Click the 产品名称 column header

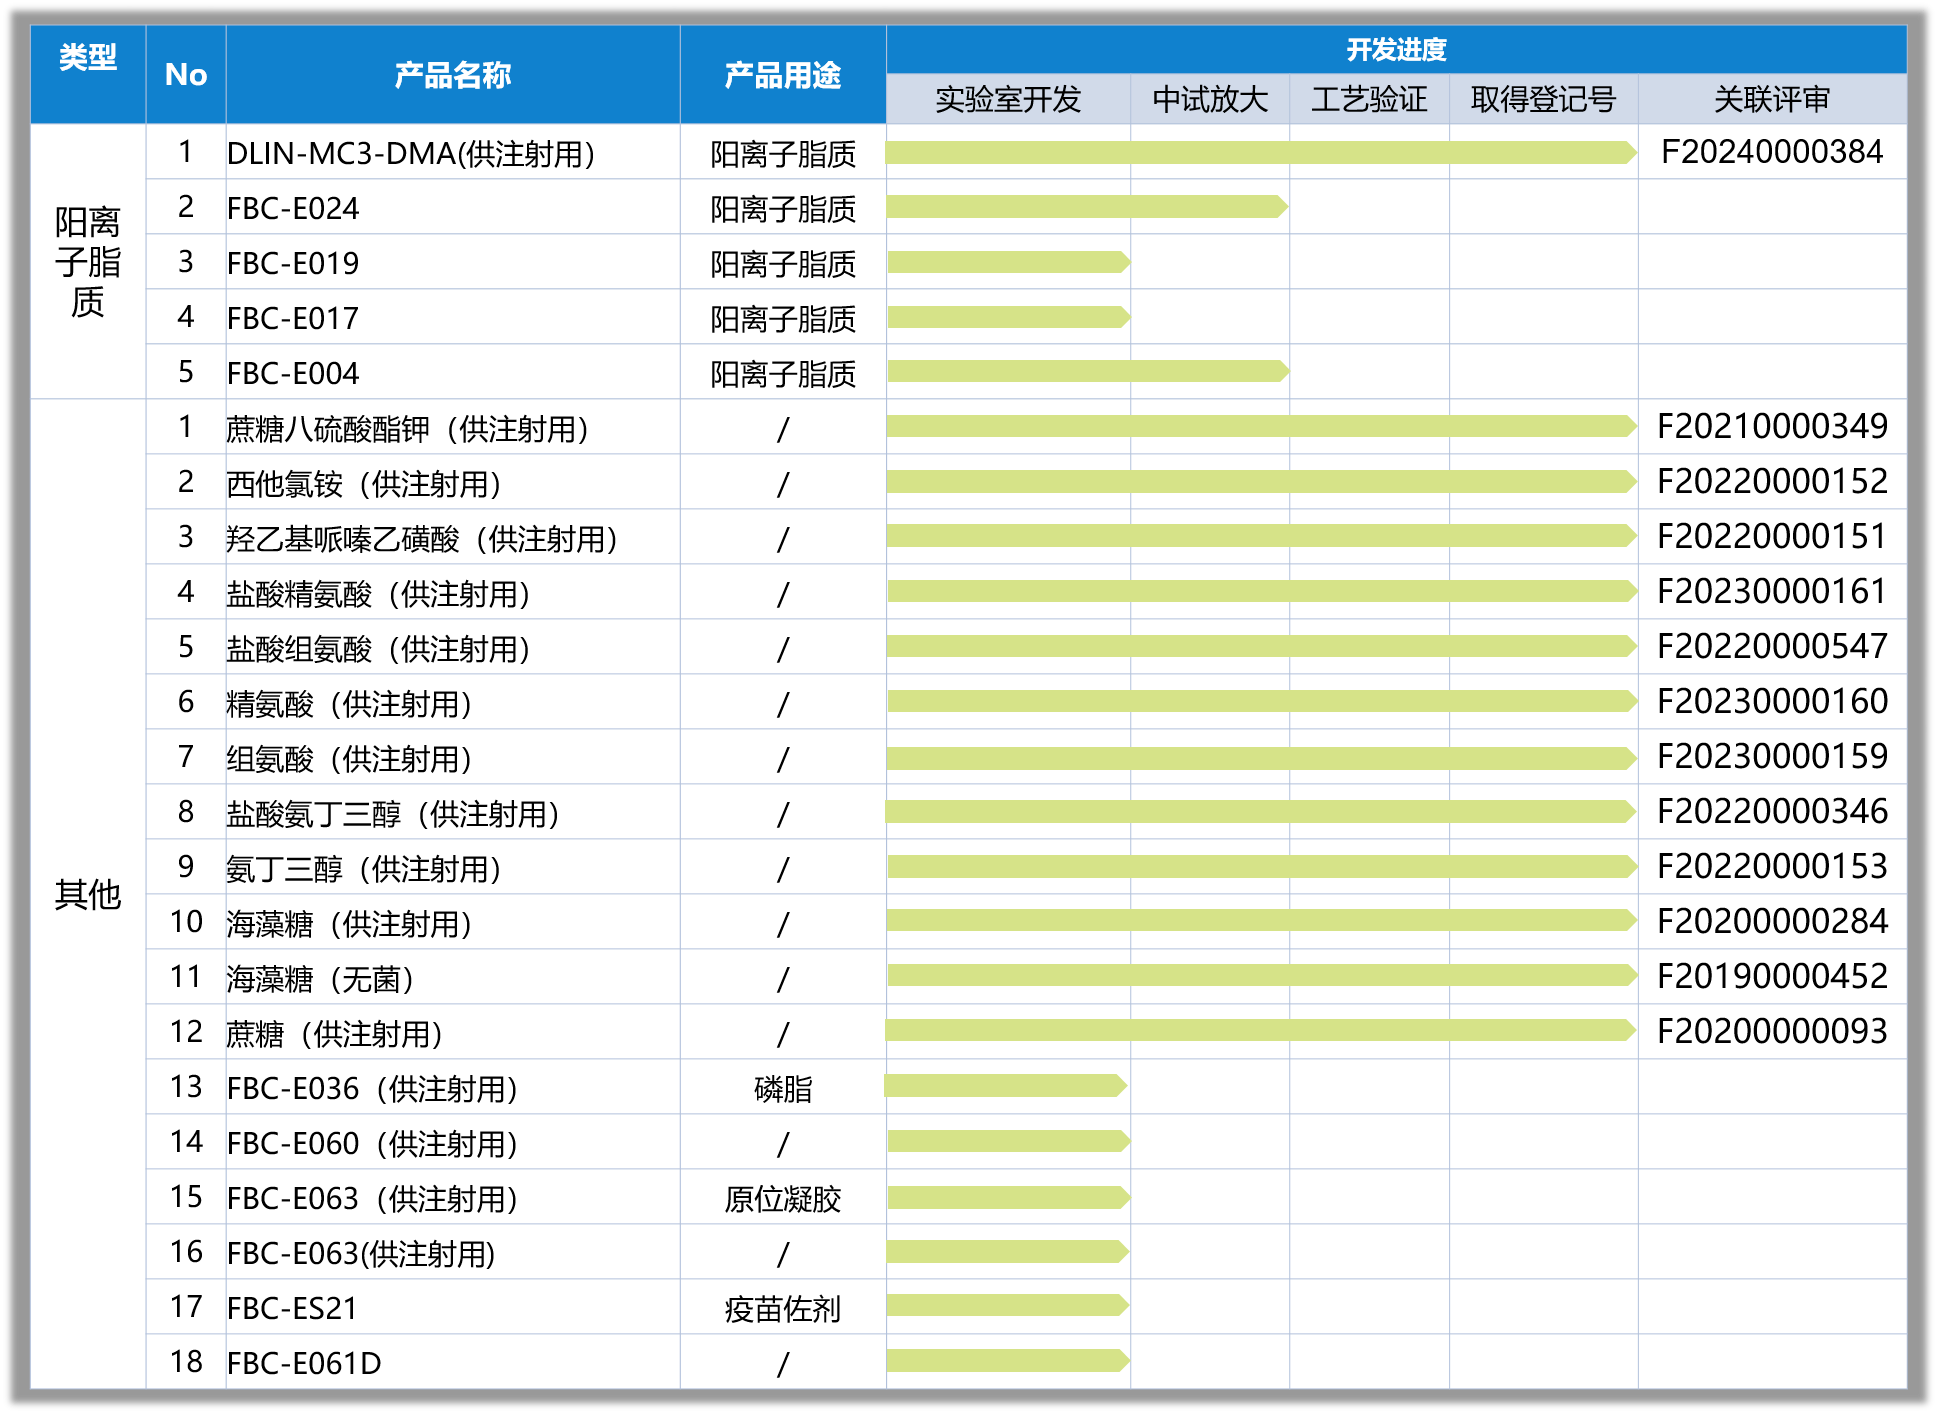click(452, 75)
